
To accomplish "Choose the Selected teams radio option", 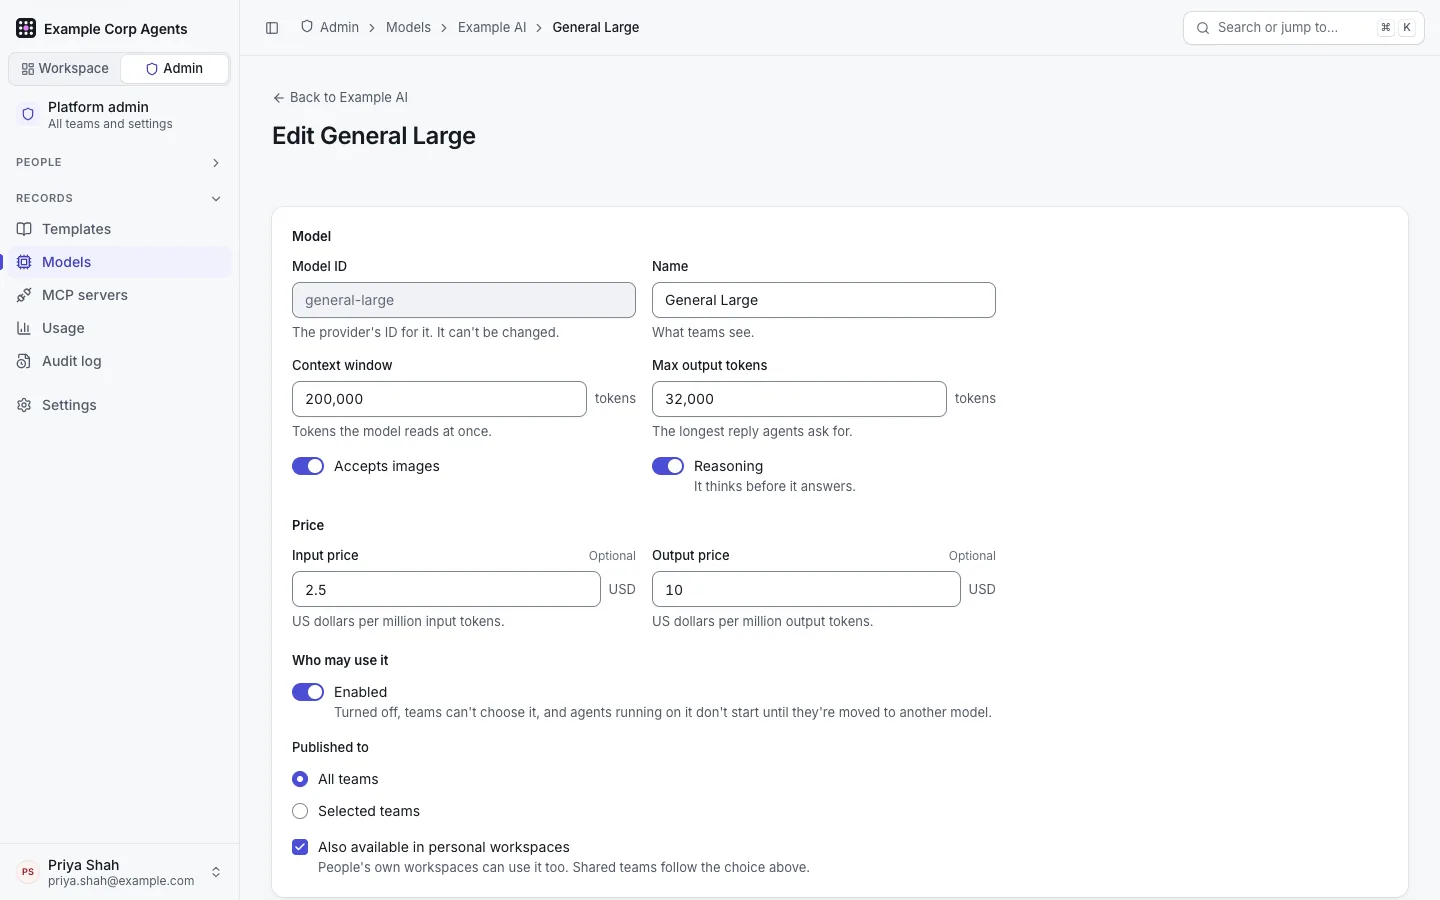I will (x=300, y=811).
